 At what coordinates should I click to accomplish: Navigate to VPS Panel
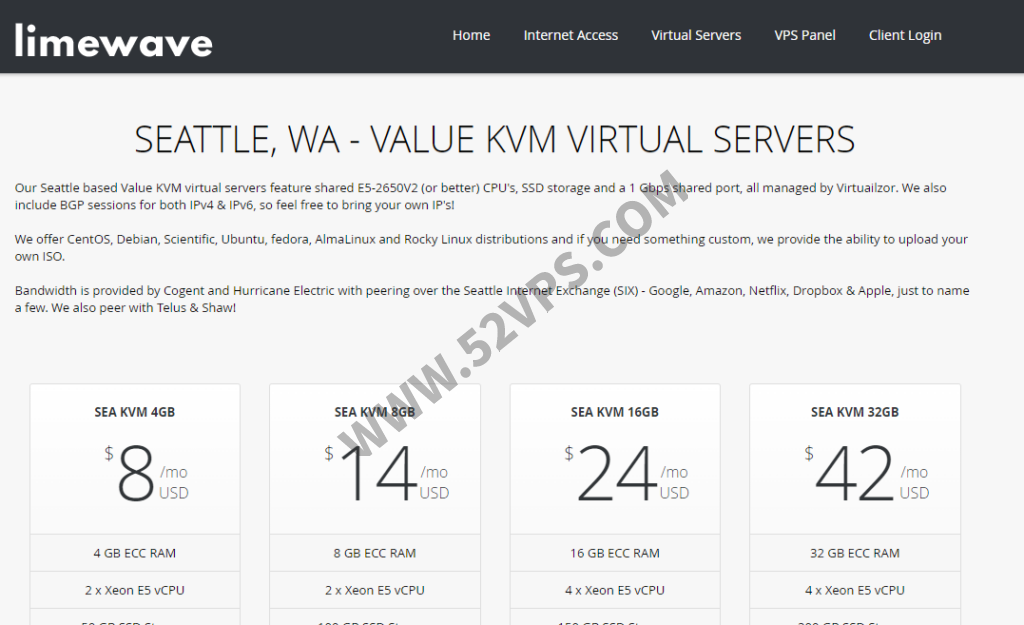coord(805,35)
